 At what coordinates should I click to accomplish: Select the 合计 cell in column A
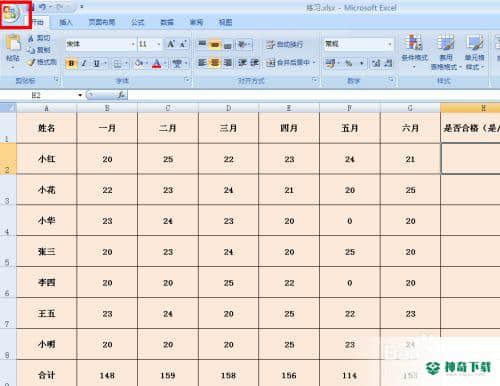[47, 373]
